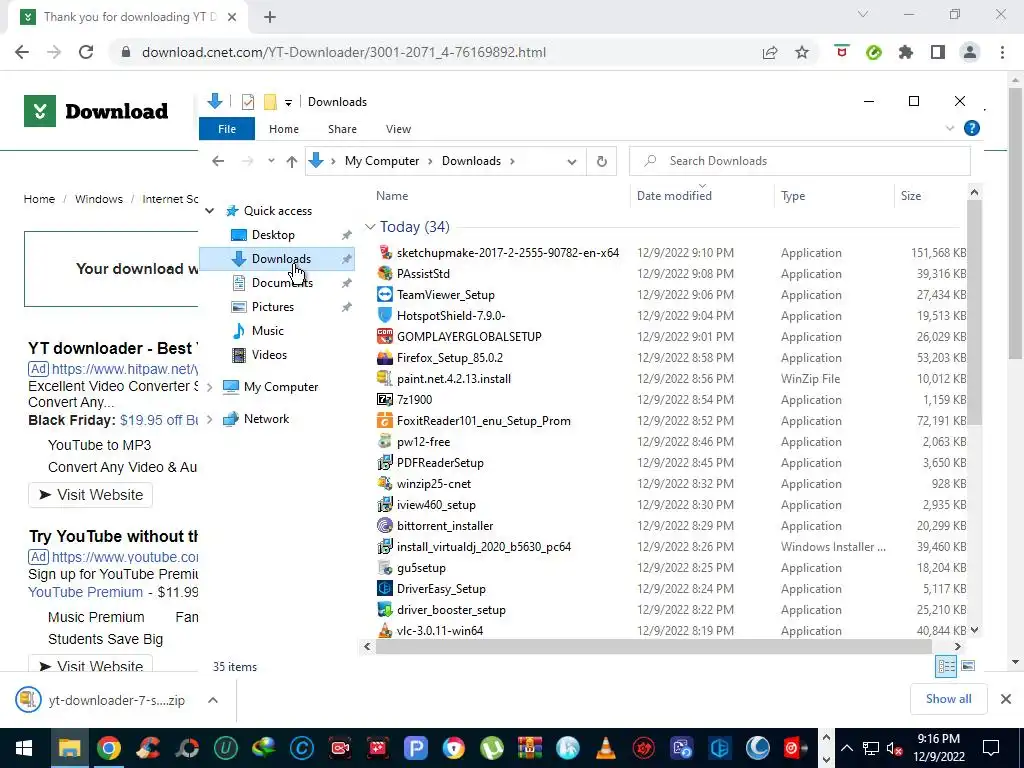This screenshot has width=1024, height=768.
Task: Collapse the Quick access tree node
Action: 210,211
